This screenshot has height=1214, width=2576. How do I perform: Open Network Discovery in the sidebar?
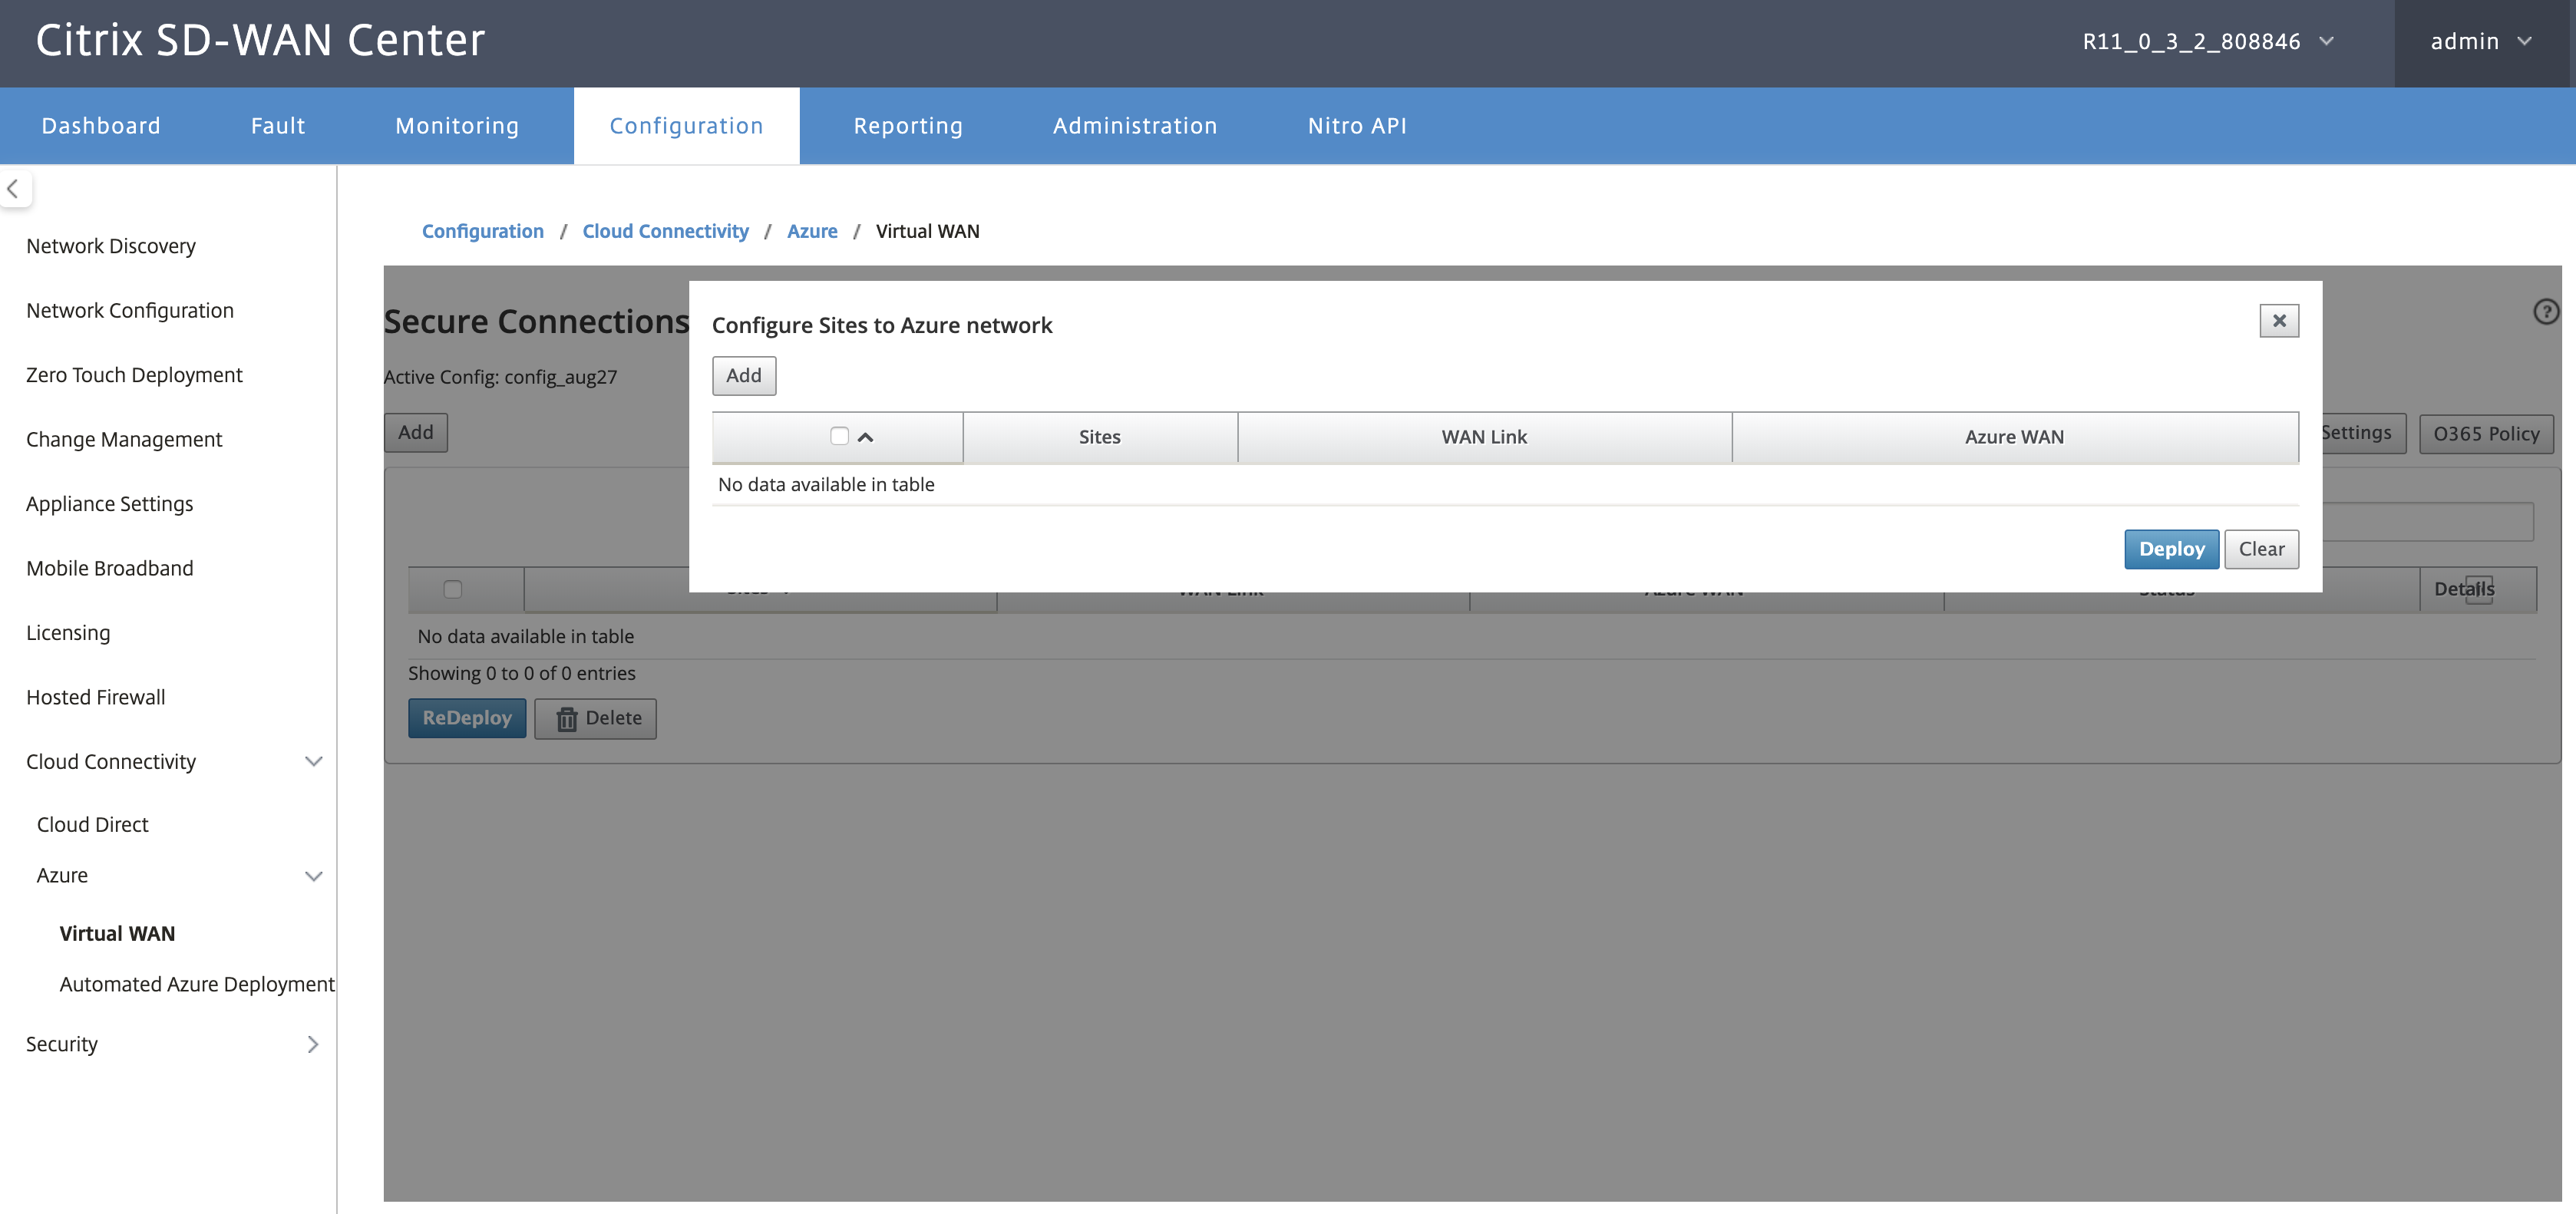click(110, 246)
